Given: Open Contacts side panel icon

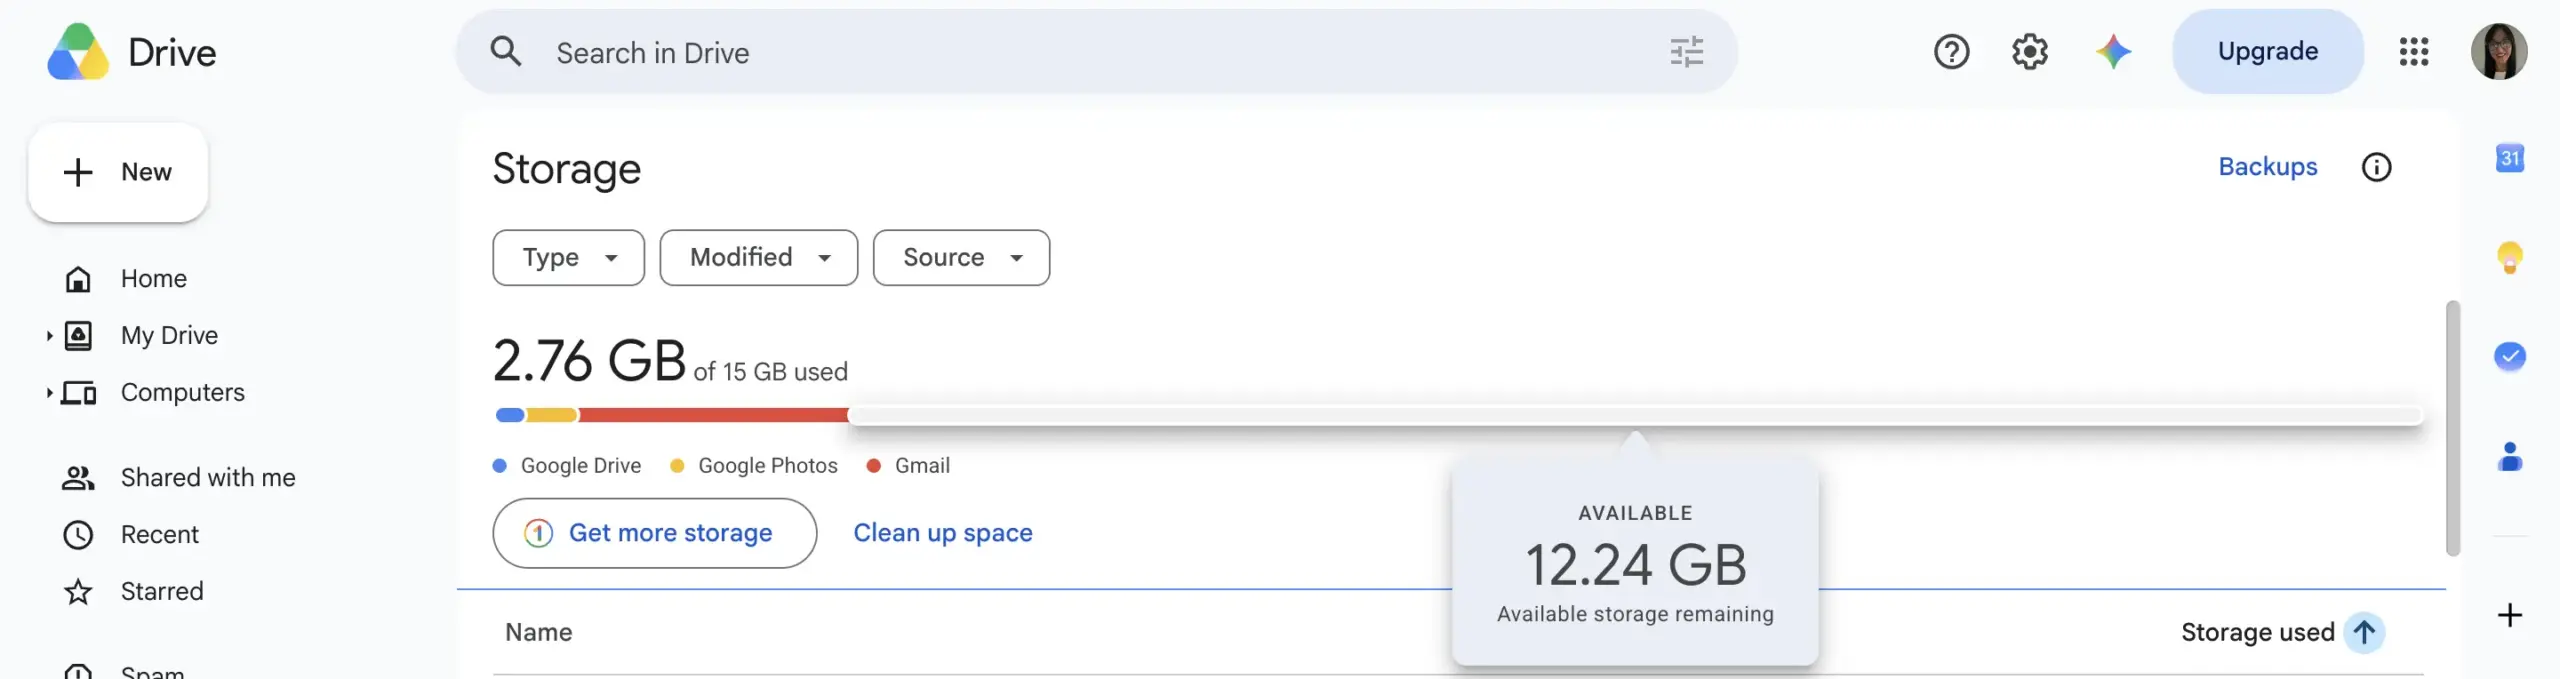Looking at the screenshot, I should click(2510, 457).
